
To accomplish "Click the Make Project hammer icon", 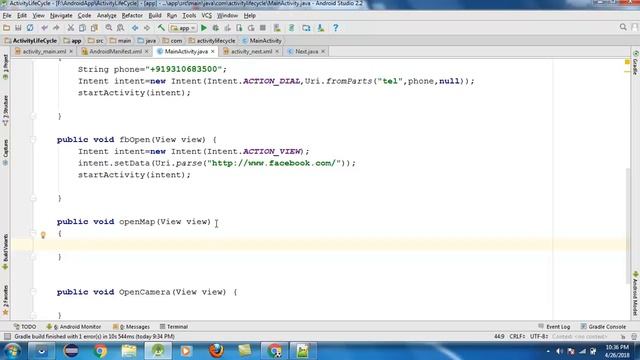I will point(161,28).
